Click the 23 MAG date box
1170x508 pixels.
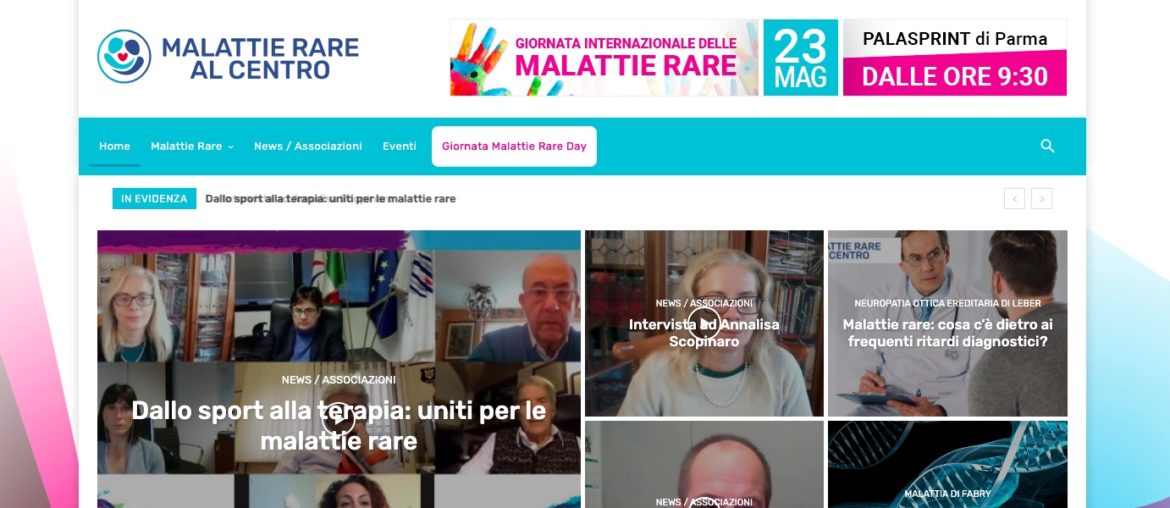800,57
